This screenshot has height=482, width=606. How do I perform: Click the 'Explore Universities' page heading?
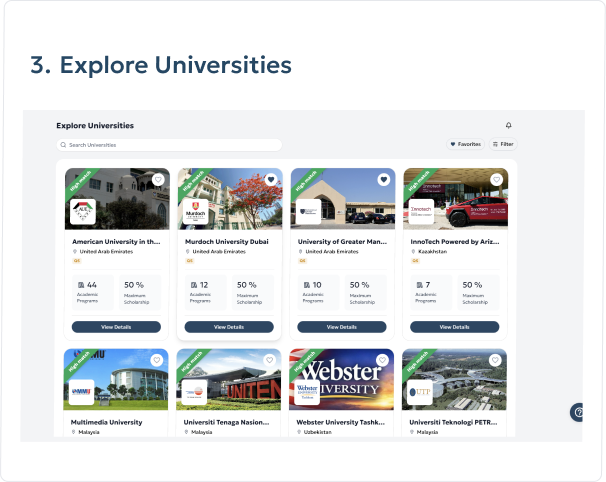tap(95, 126)
